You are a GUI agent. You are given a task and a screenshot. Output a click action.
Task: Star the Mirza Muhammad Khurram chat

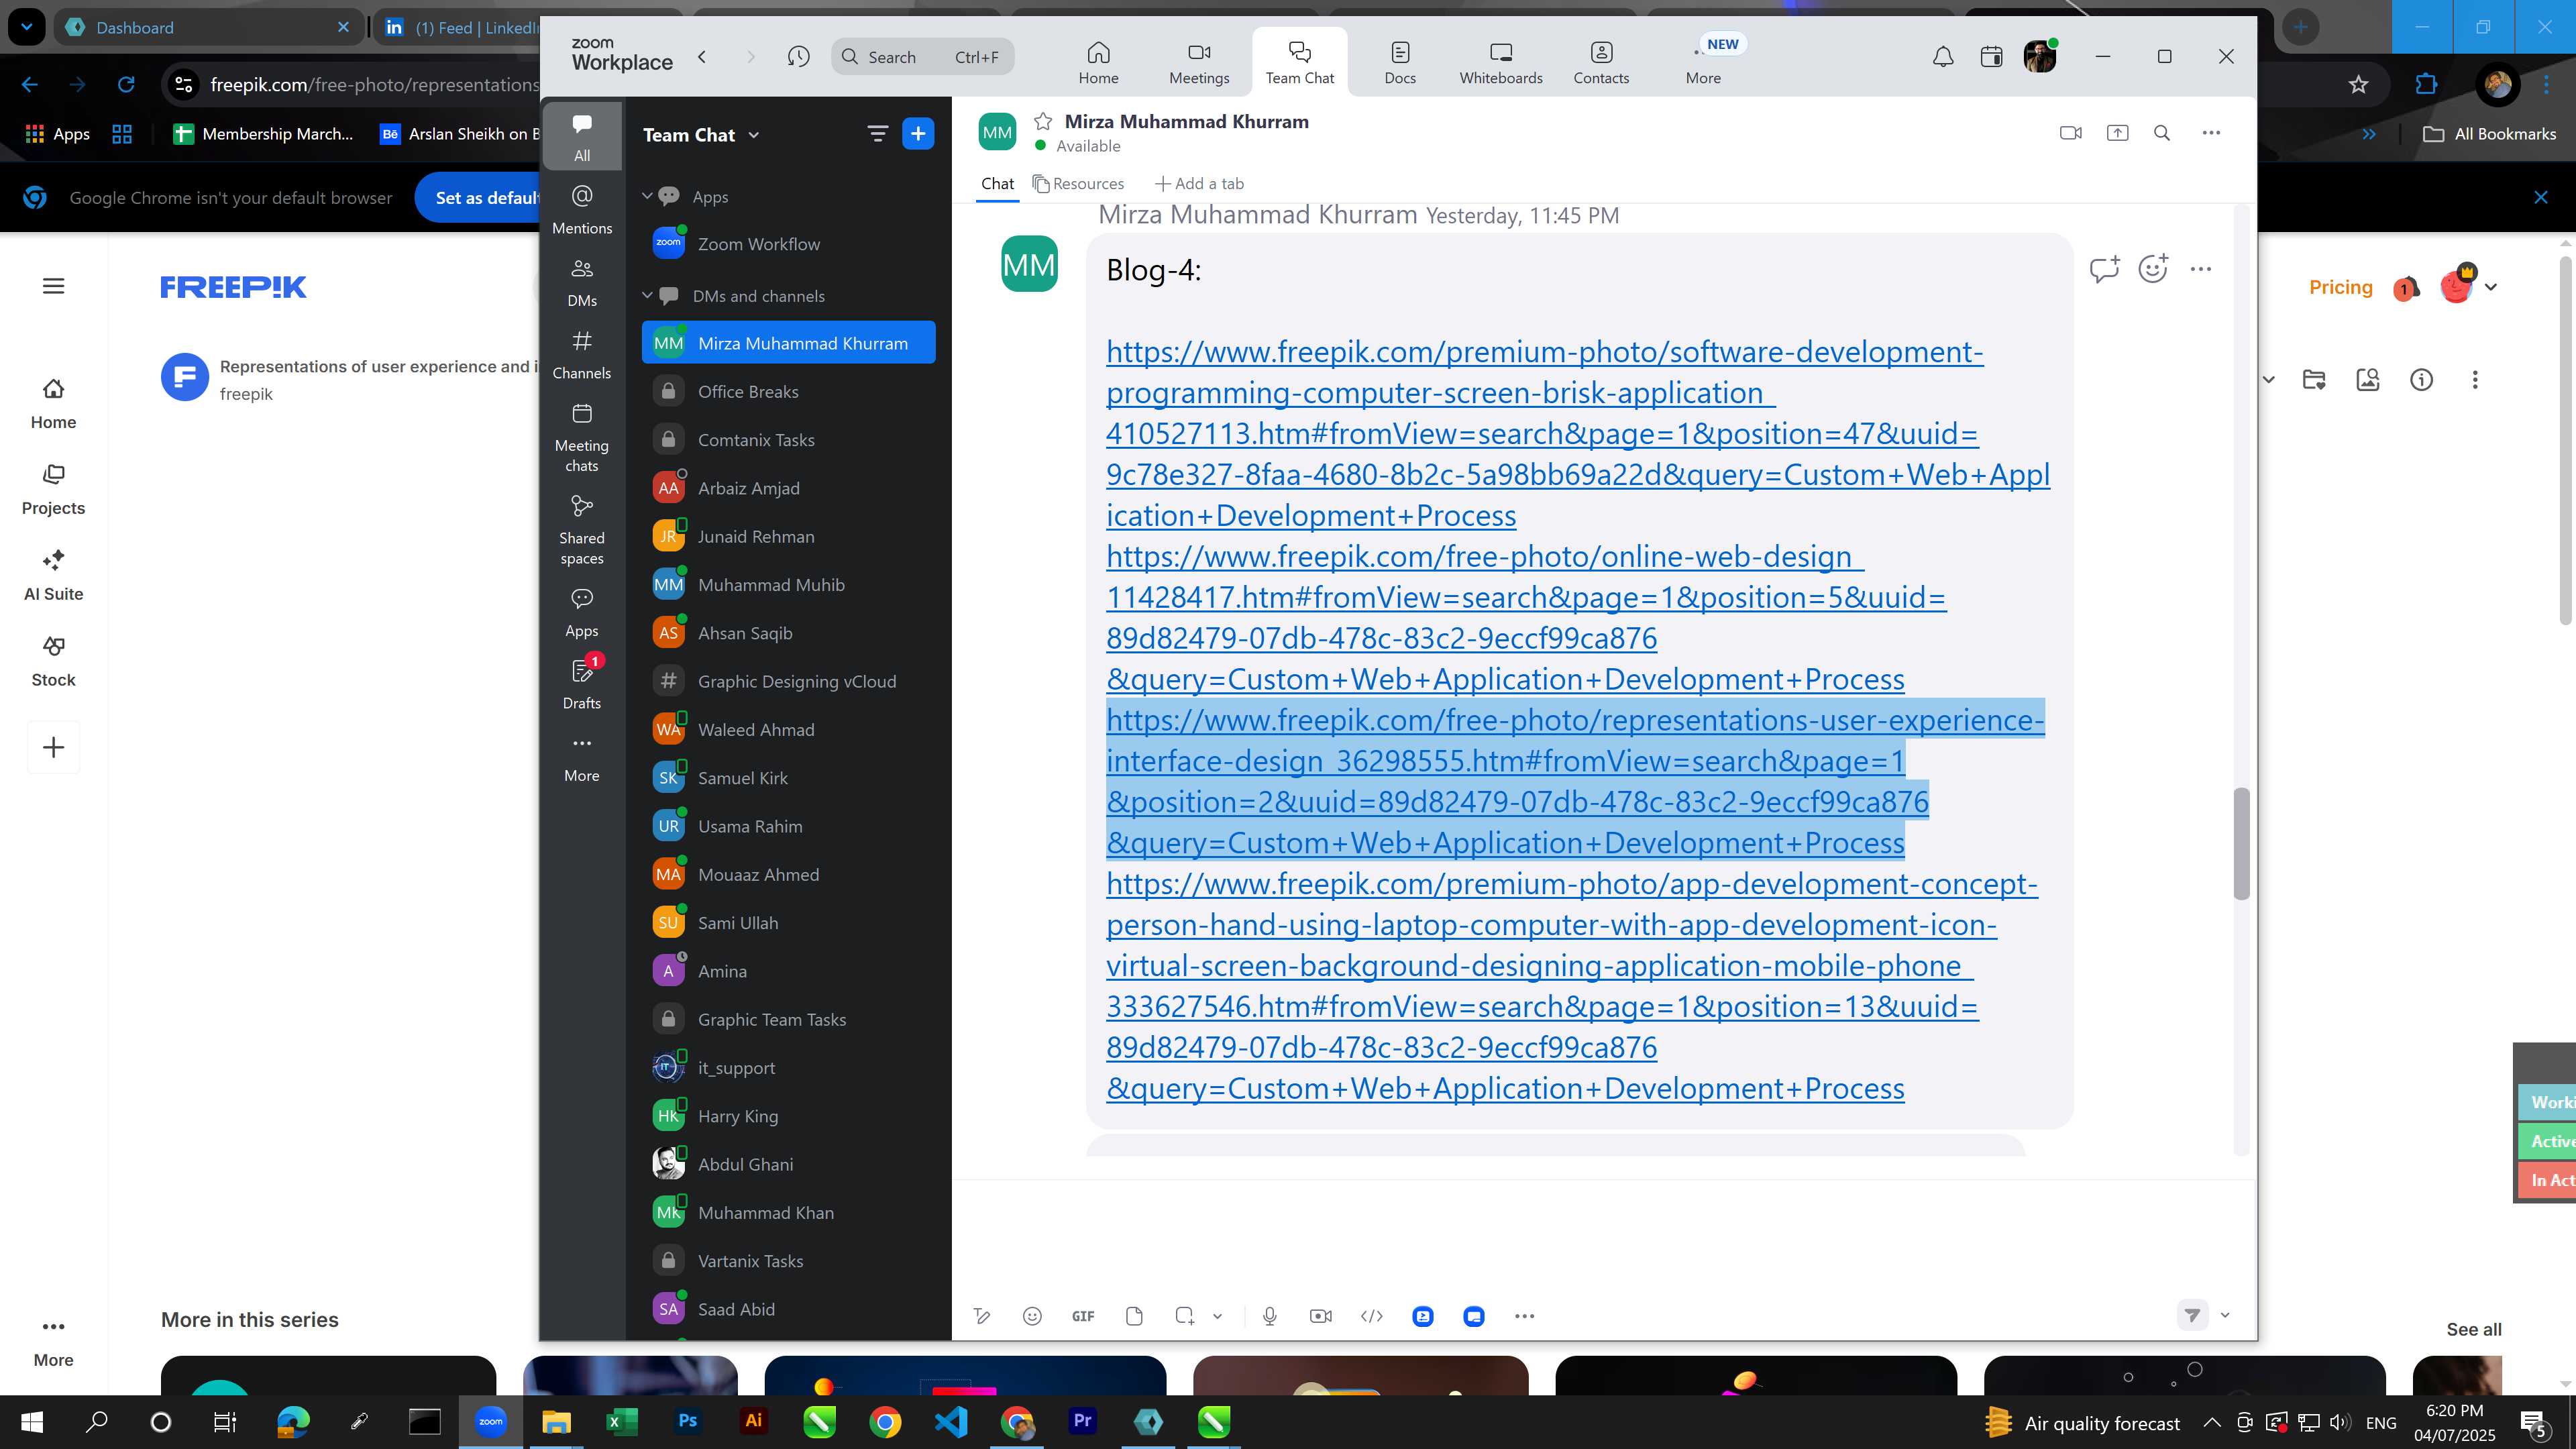(1043, 121)
